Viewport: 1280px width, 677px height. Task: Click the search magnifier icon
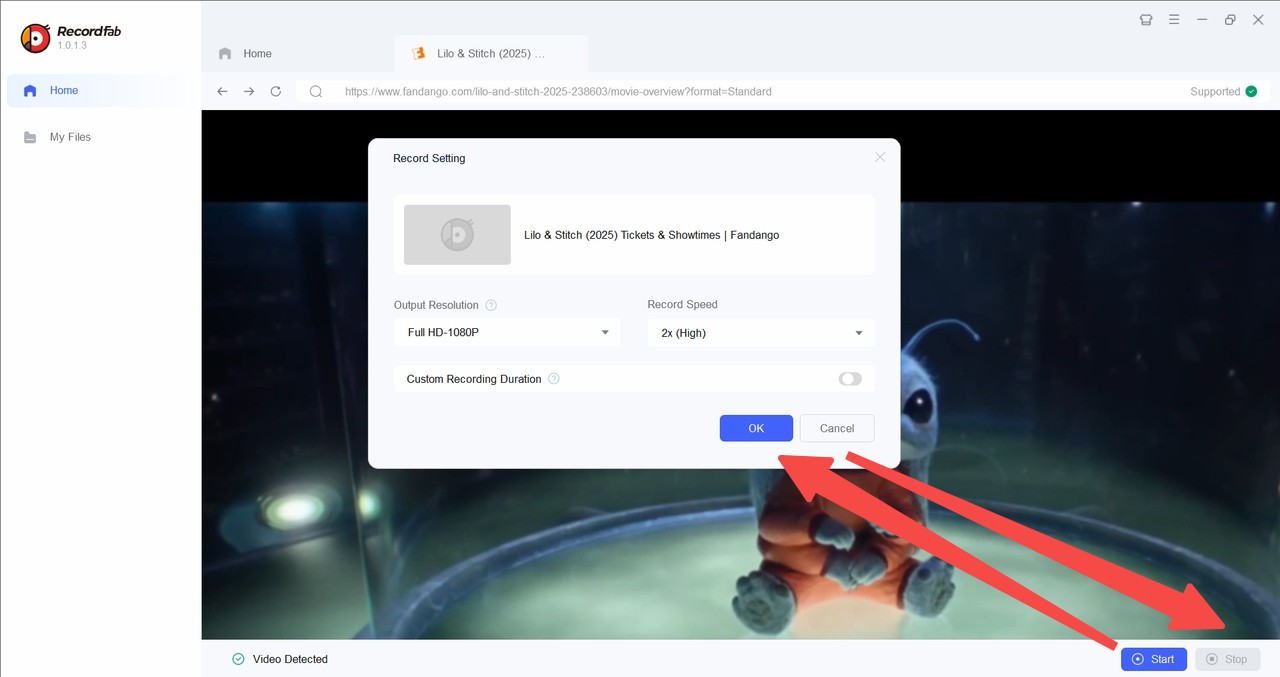tap(316, 91)
